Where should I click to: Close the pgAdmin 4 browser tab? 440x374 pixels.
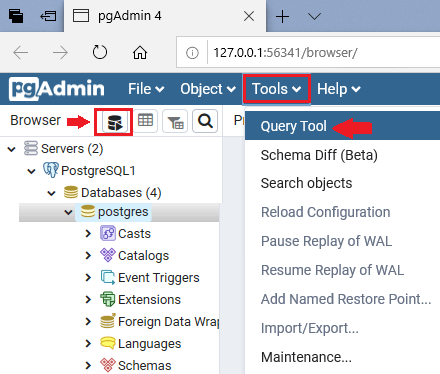click(249, 16)
